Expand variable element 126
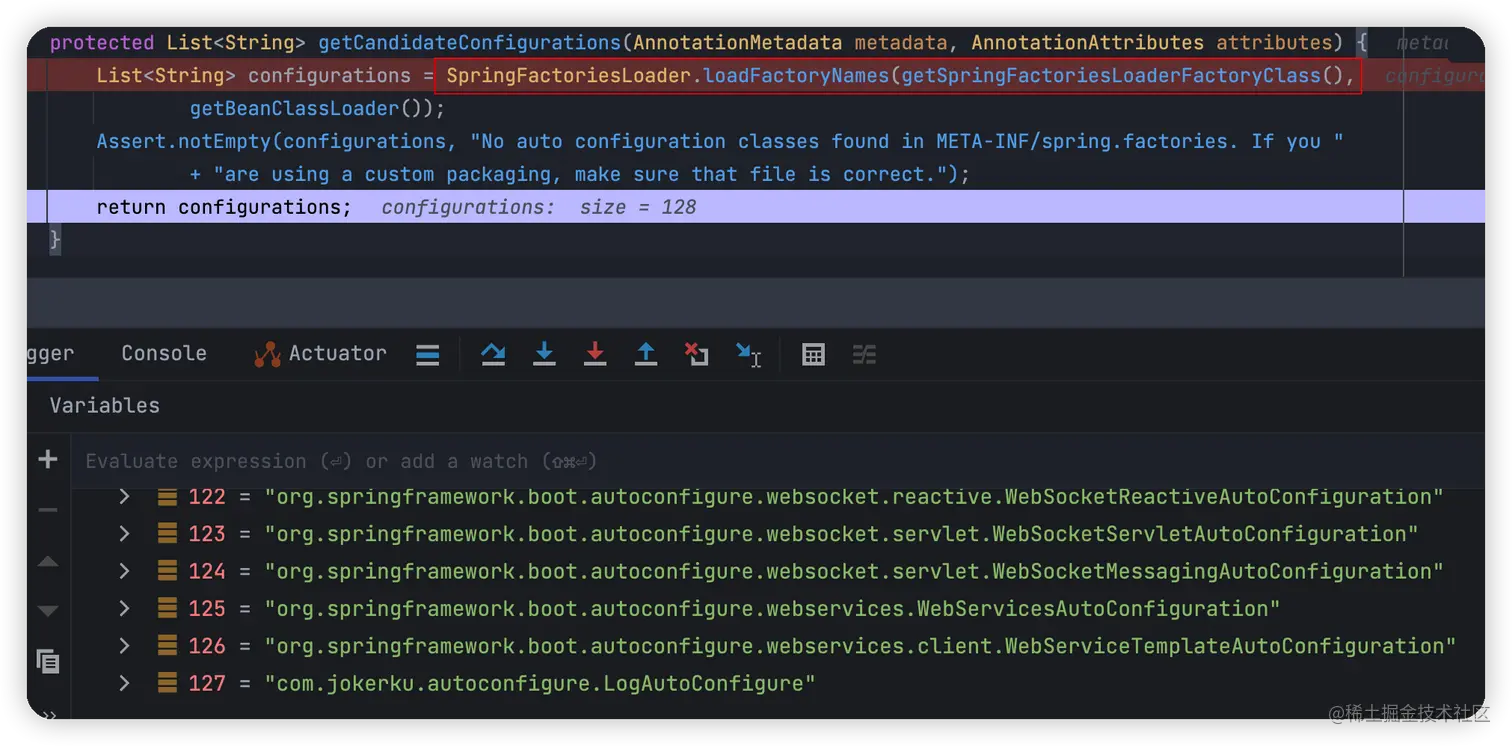The width and height of the screenshot is (1512, 746). pyautogui.click(x=124, y=646)
